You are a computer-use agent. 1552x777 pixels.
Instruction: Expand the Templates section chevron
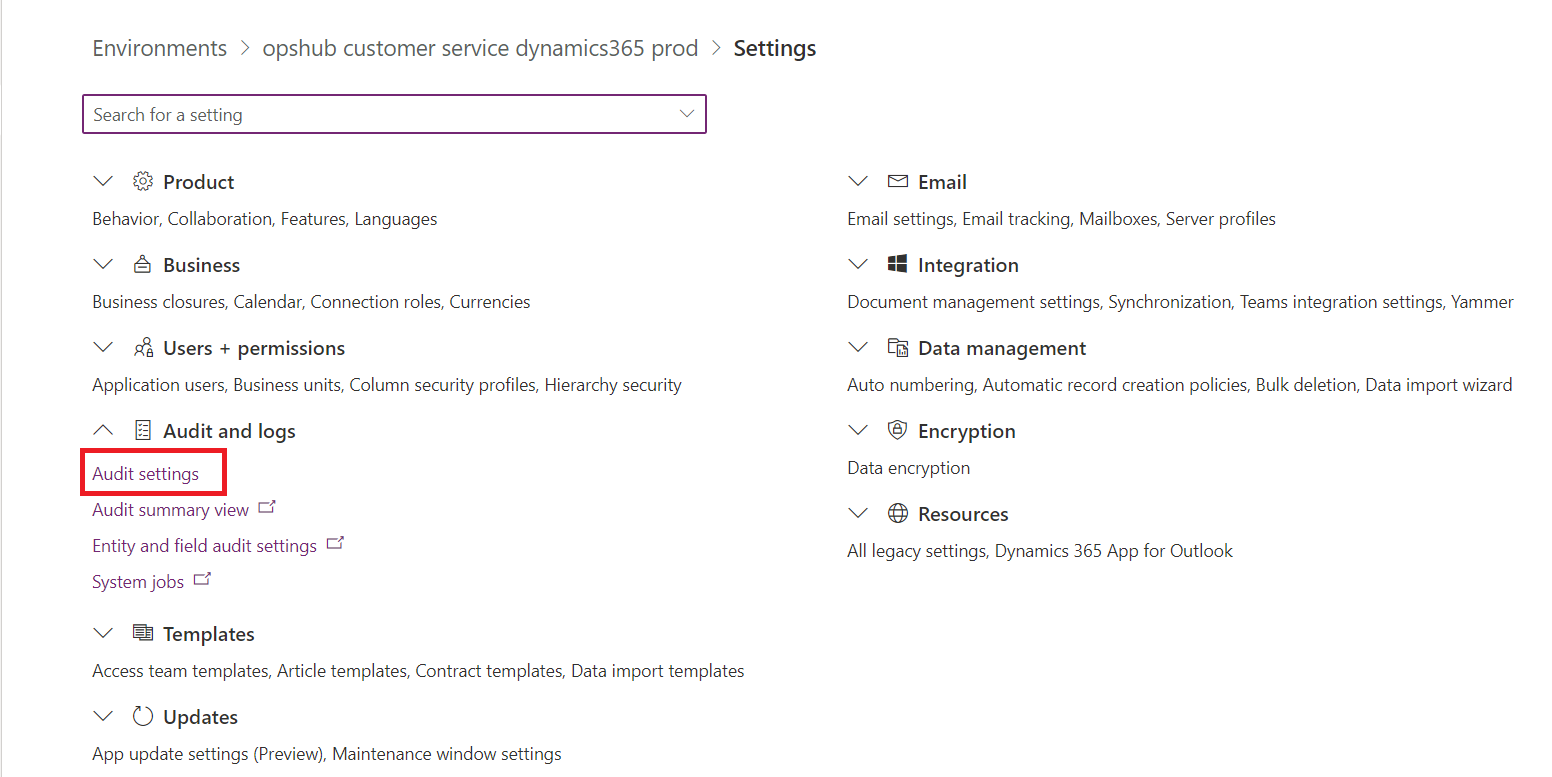(x=103, y=634)
